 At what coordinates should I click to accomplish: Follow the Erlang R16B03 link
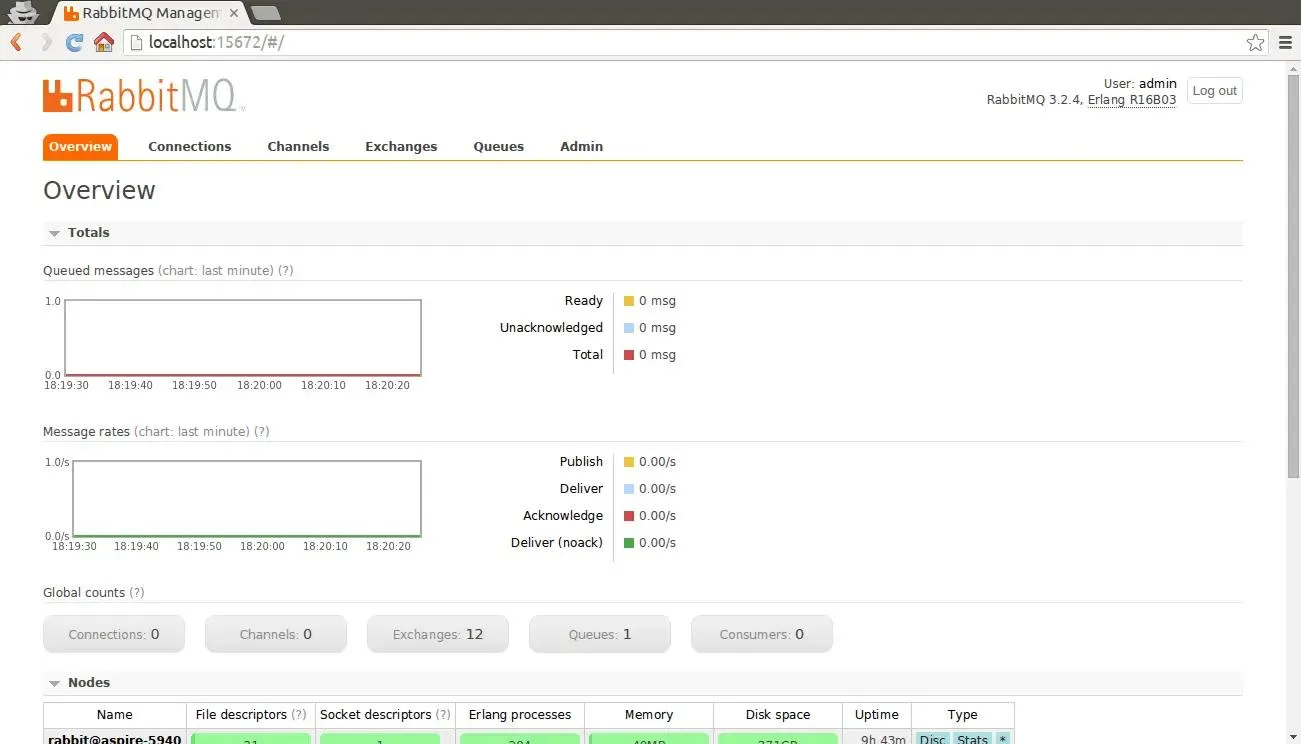1132,100
